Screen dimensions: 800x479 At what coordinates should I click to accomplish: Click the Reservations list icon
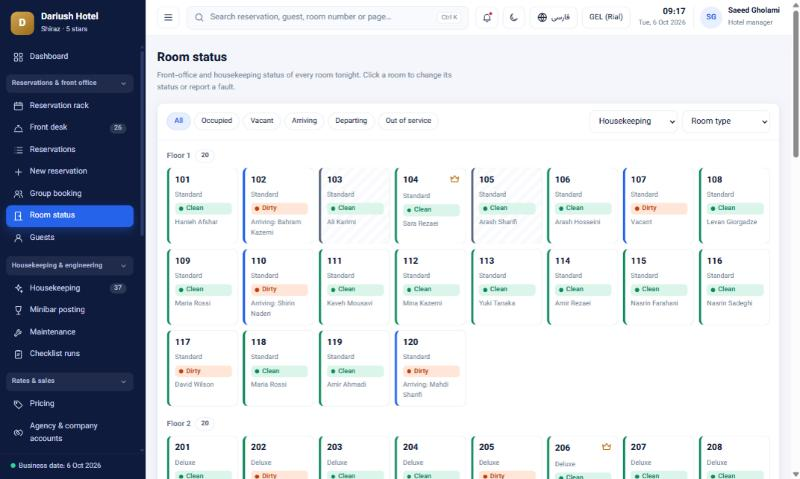18,149
